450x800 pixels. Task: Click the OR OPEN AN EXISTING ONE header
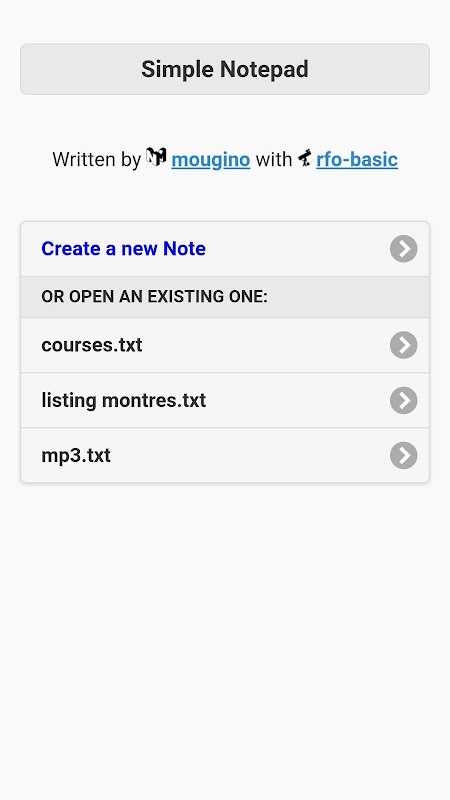(225, 297)
